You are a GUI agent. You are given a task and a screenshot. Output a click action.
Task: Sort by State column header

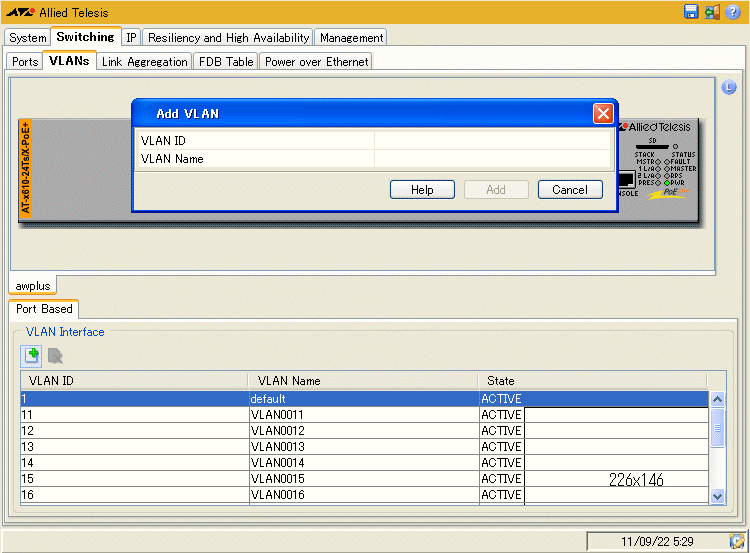[592, 381]
